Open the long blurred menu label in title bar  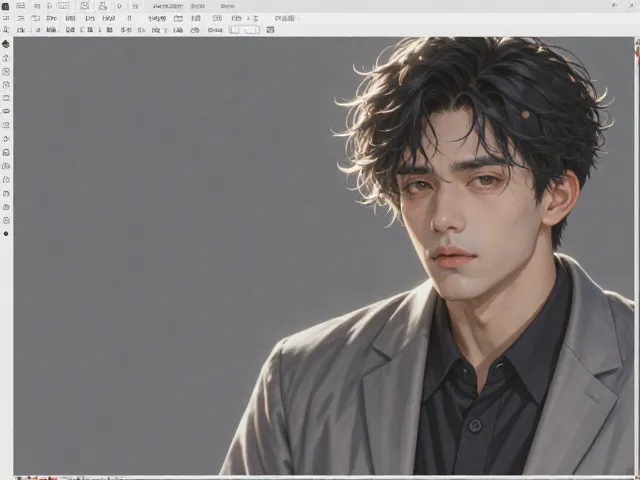(x=168, y=6)
